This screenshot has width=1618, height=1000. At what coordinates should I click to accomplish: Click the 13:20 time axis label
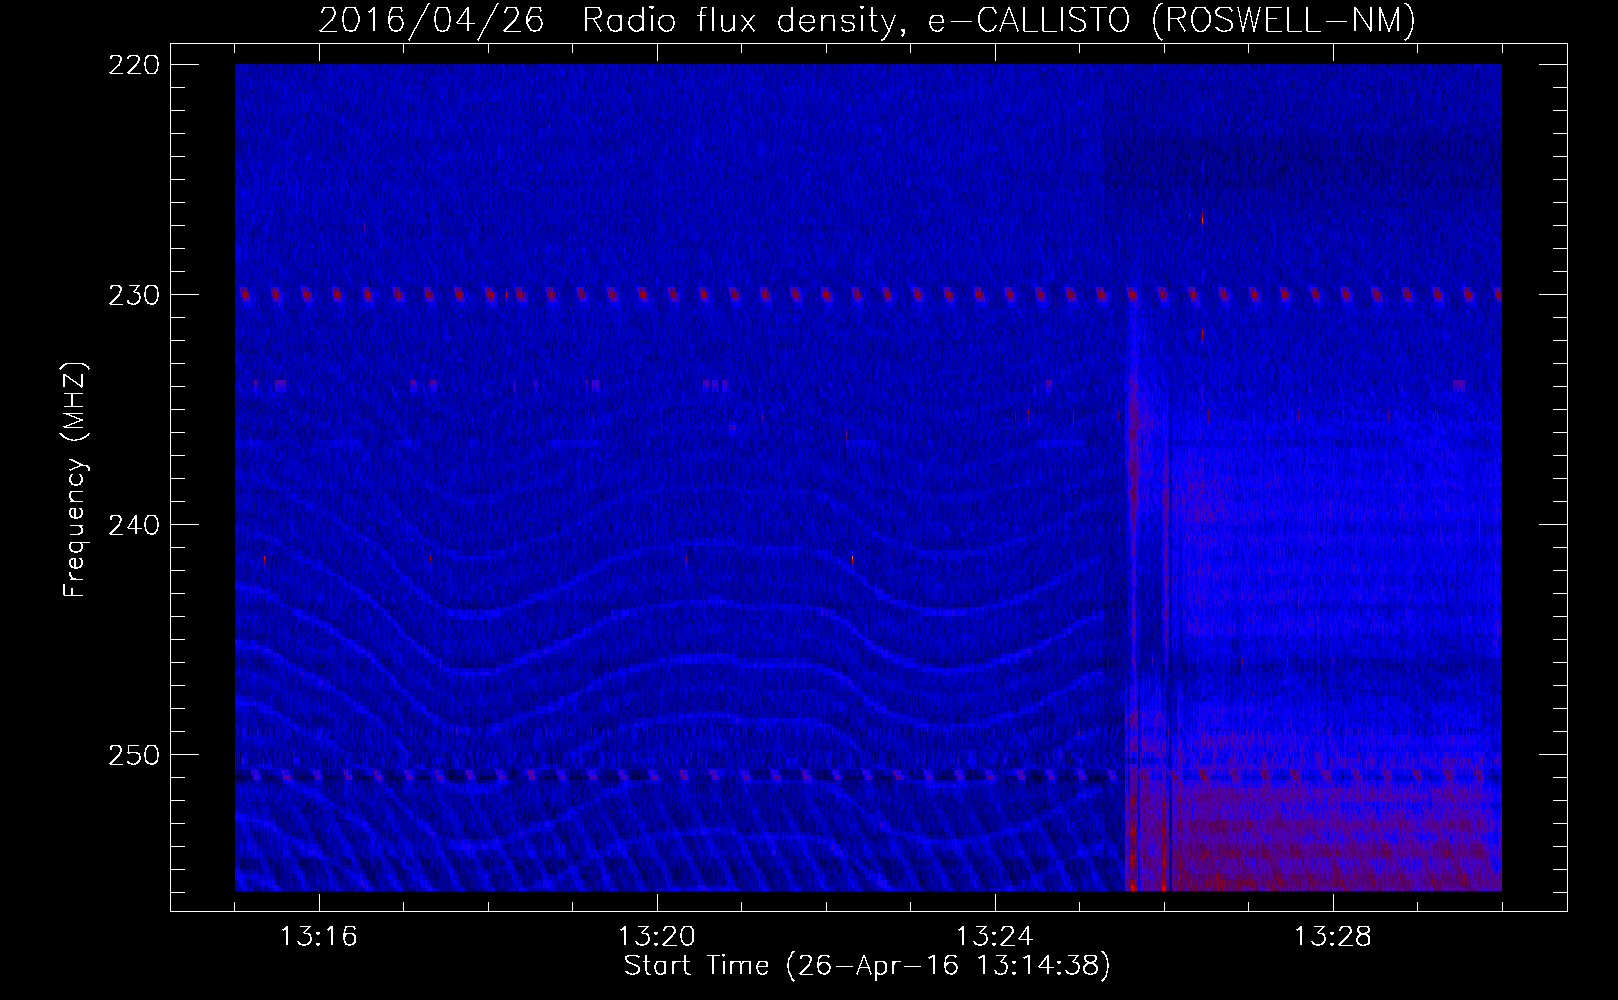(x=657, y=937)
